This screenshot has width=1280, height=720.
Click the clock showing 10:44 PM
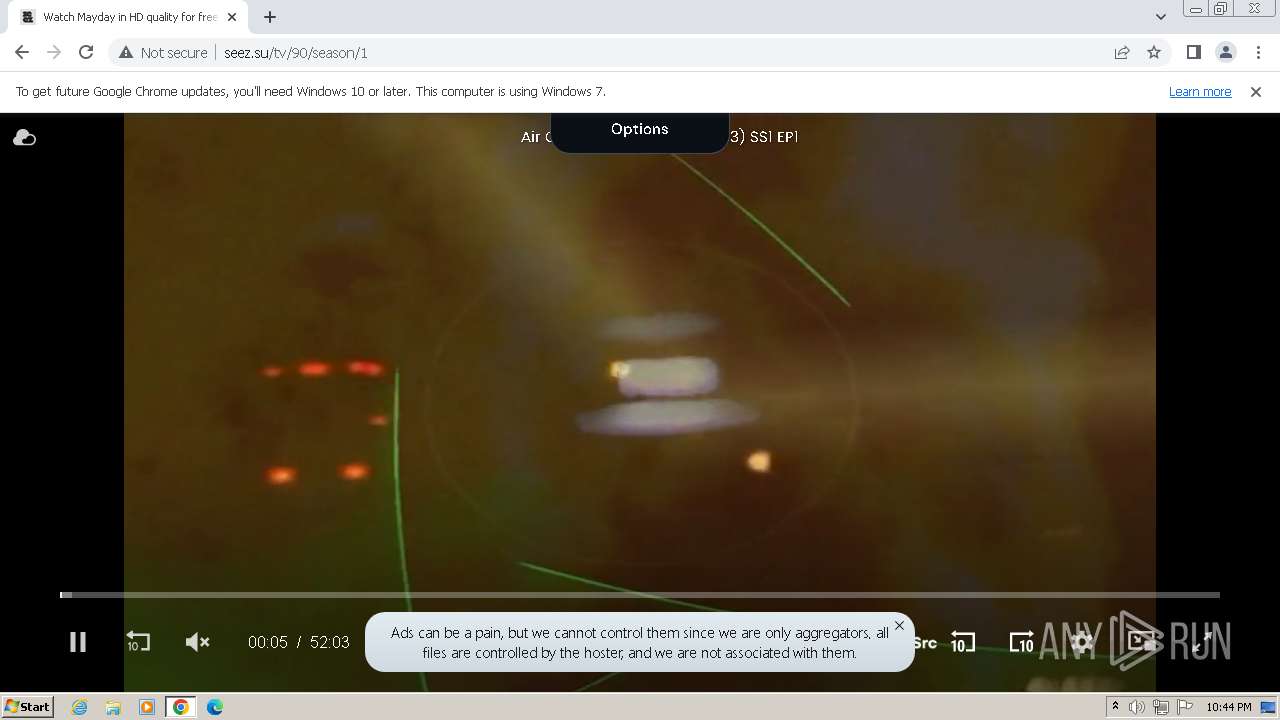[1229, 707]
